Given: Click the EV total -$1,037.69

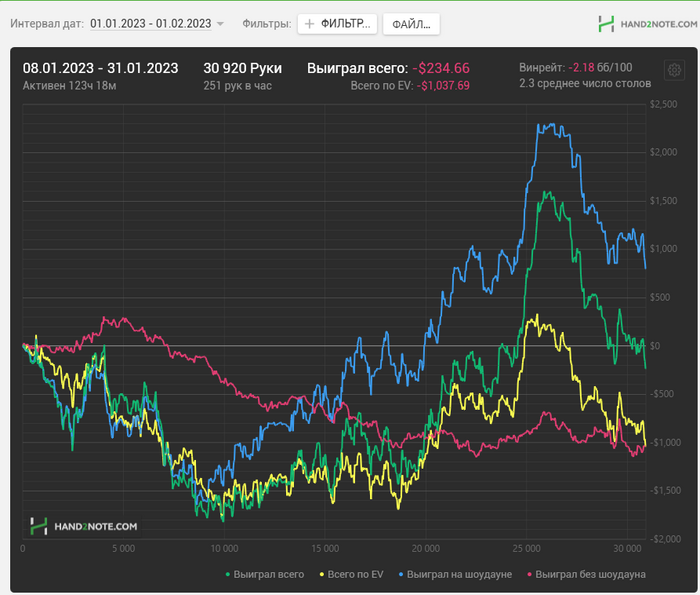Looking at the screenshot, I should point(443,86).
